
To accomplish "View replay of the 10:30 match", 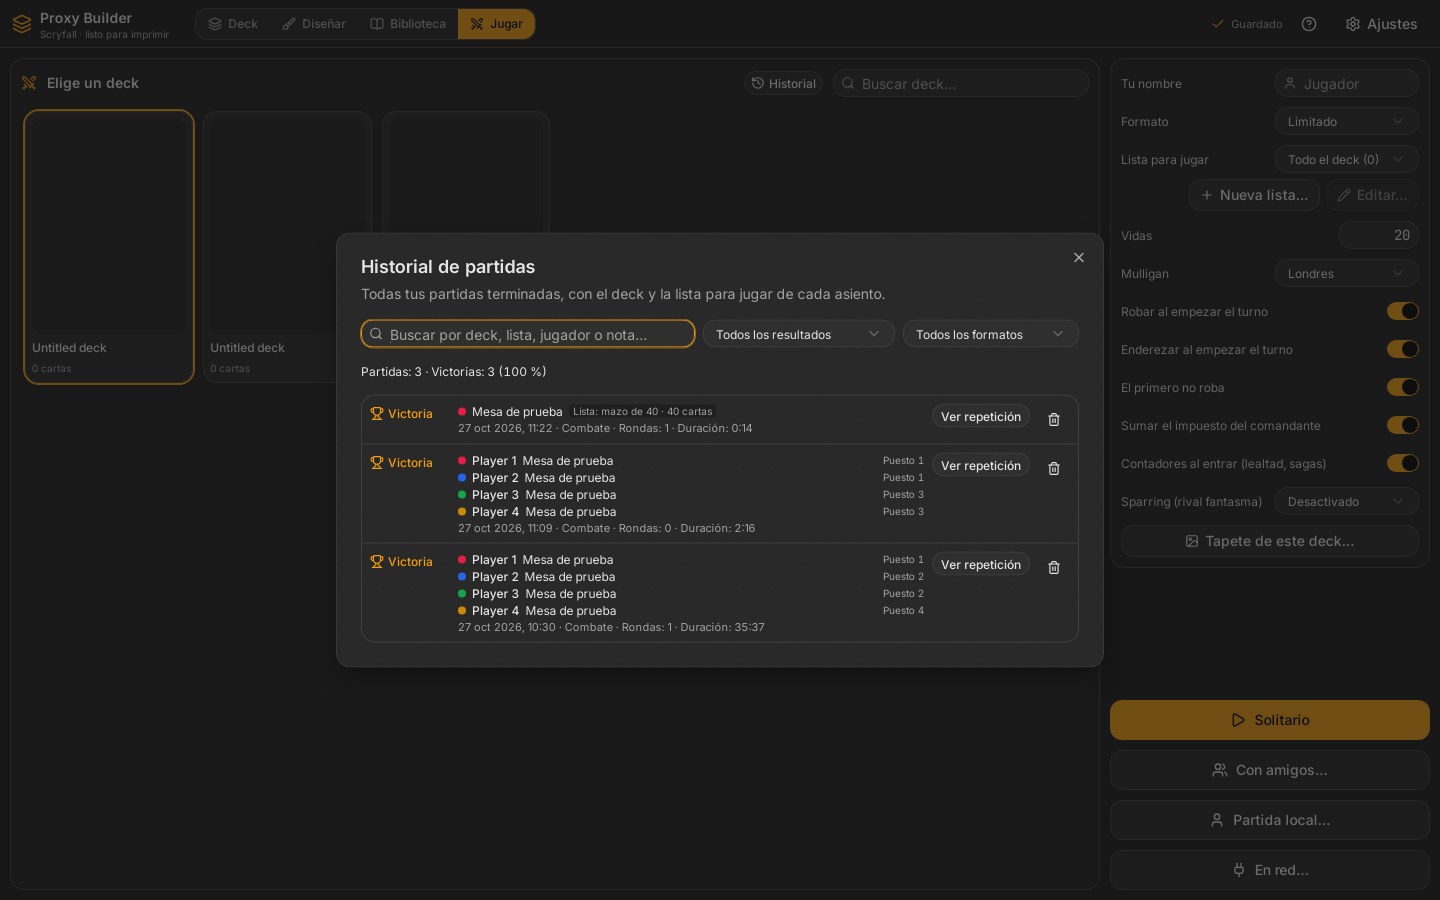I will [980, 564].
